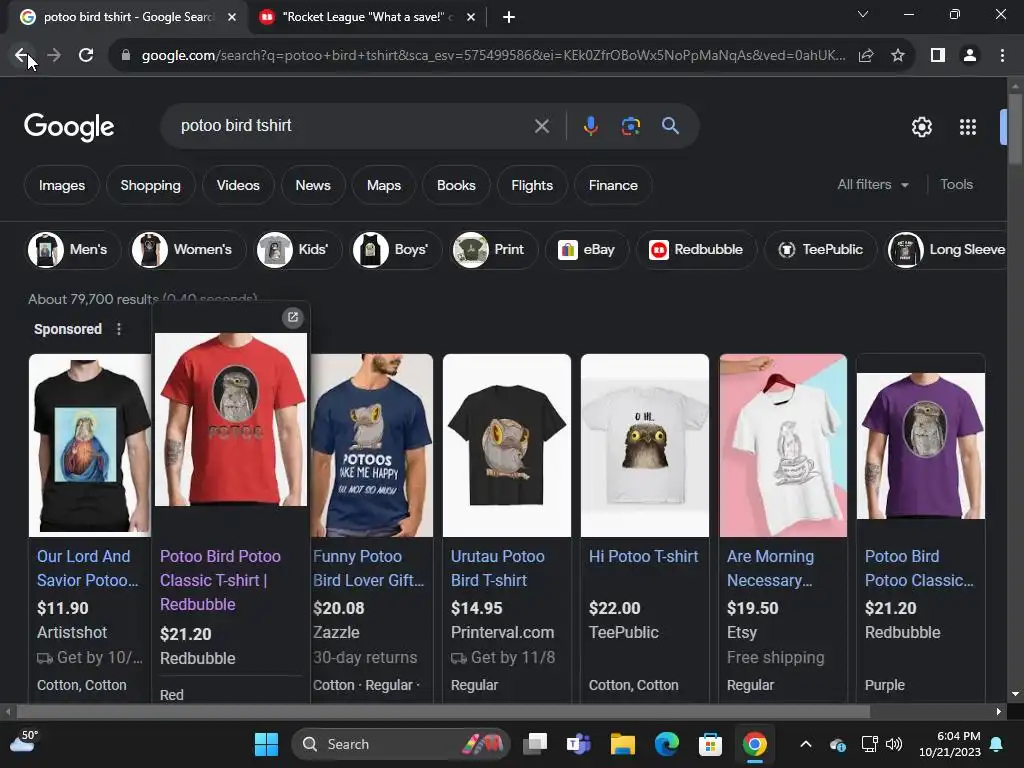The height and width of the screenshot is (768, 1024).
Task: Switch to Images results
Action: (62, 185)
